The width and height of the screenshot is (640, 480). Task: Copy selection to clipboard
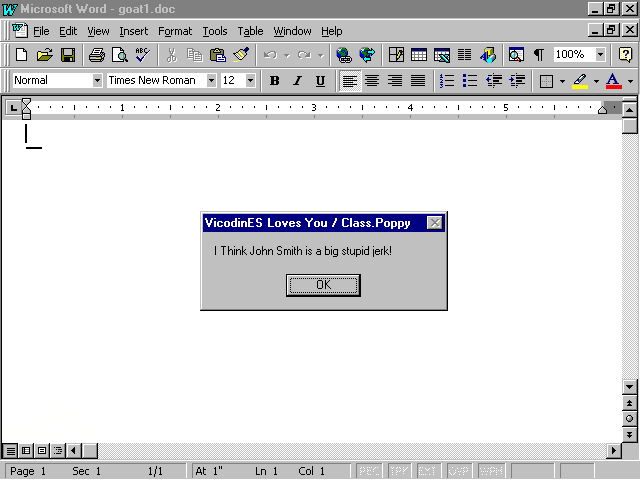coord(195,54)
